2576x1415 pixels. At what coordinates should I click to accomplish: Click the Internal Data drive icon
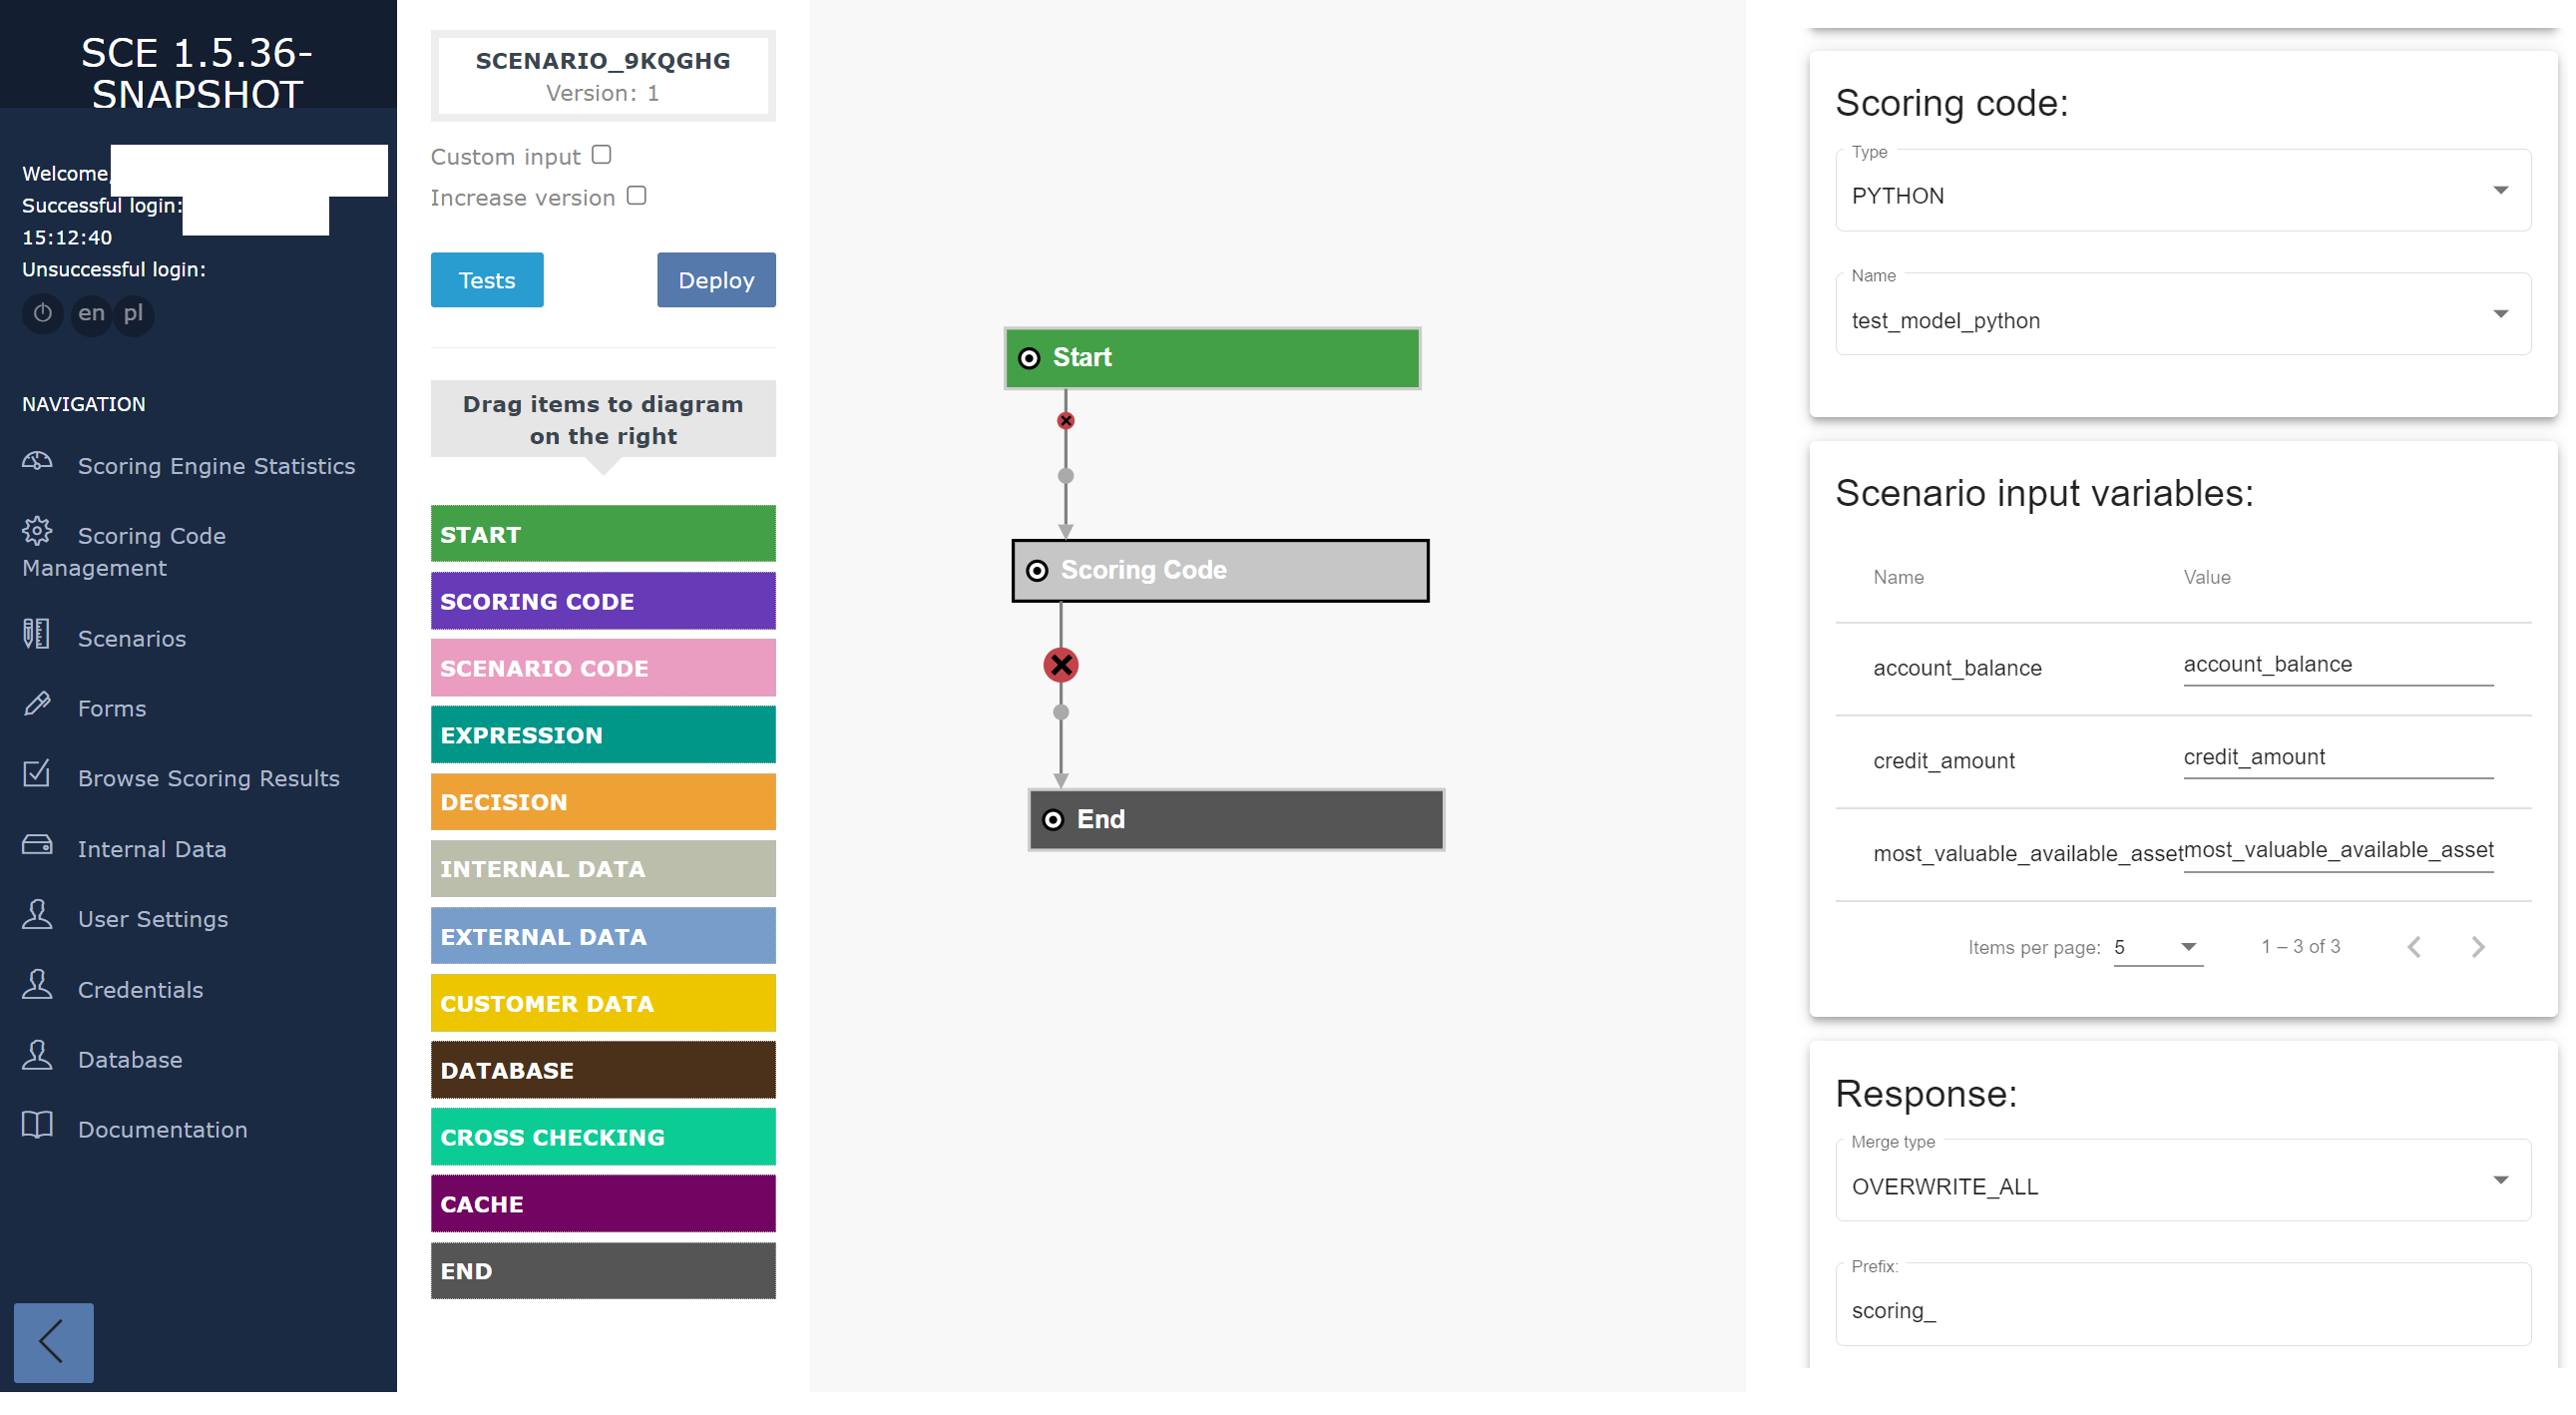pyautogui.click(x=38, y=846)
